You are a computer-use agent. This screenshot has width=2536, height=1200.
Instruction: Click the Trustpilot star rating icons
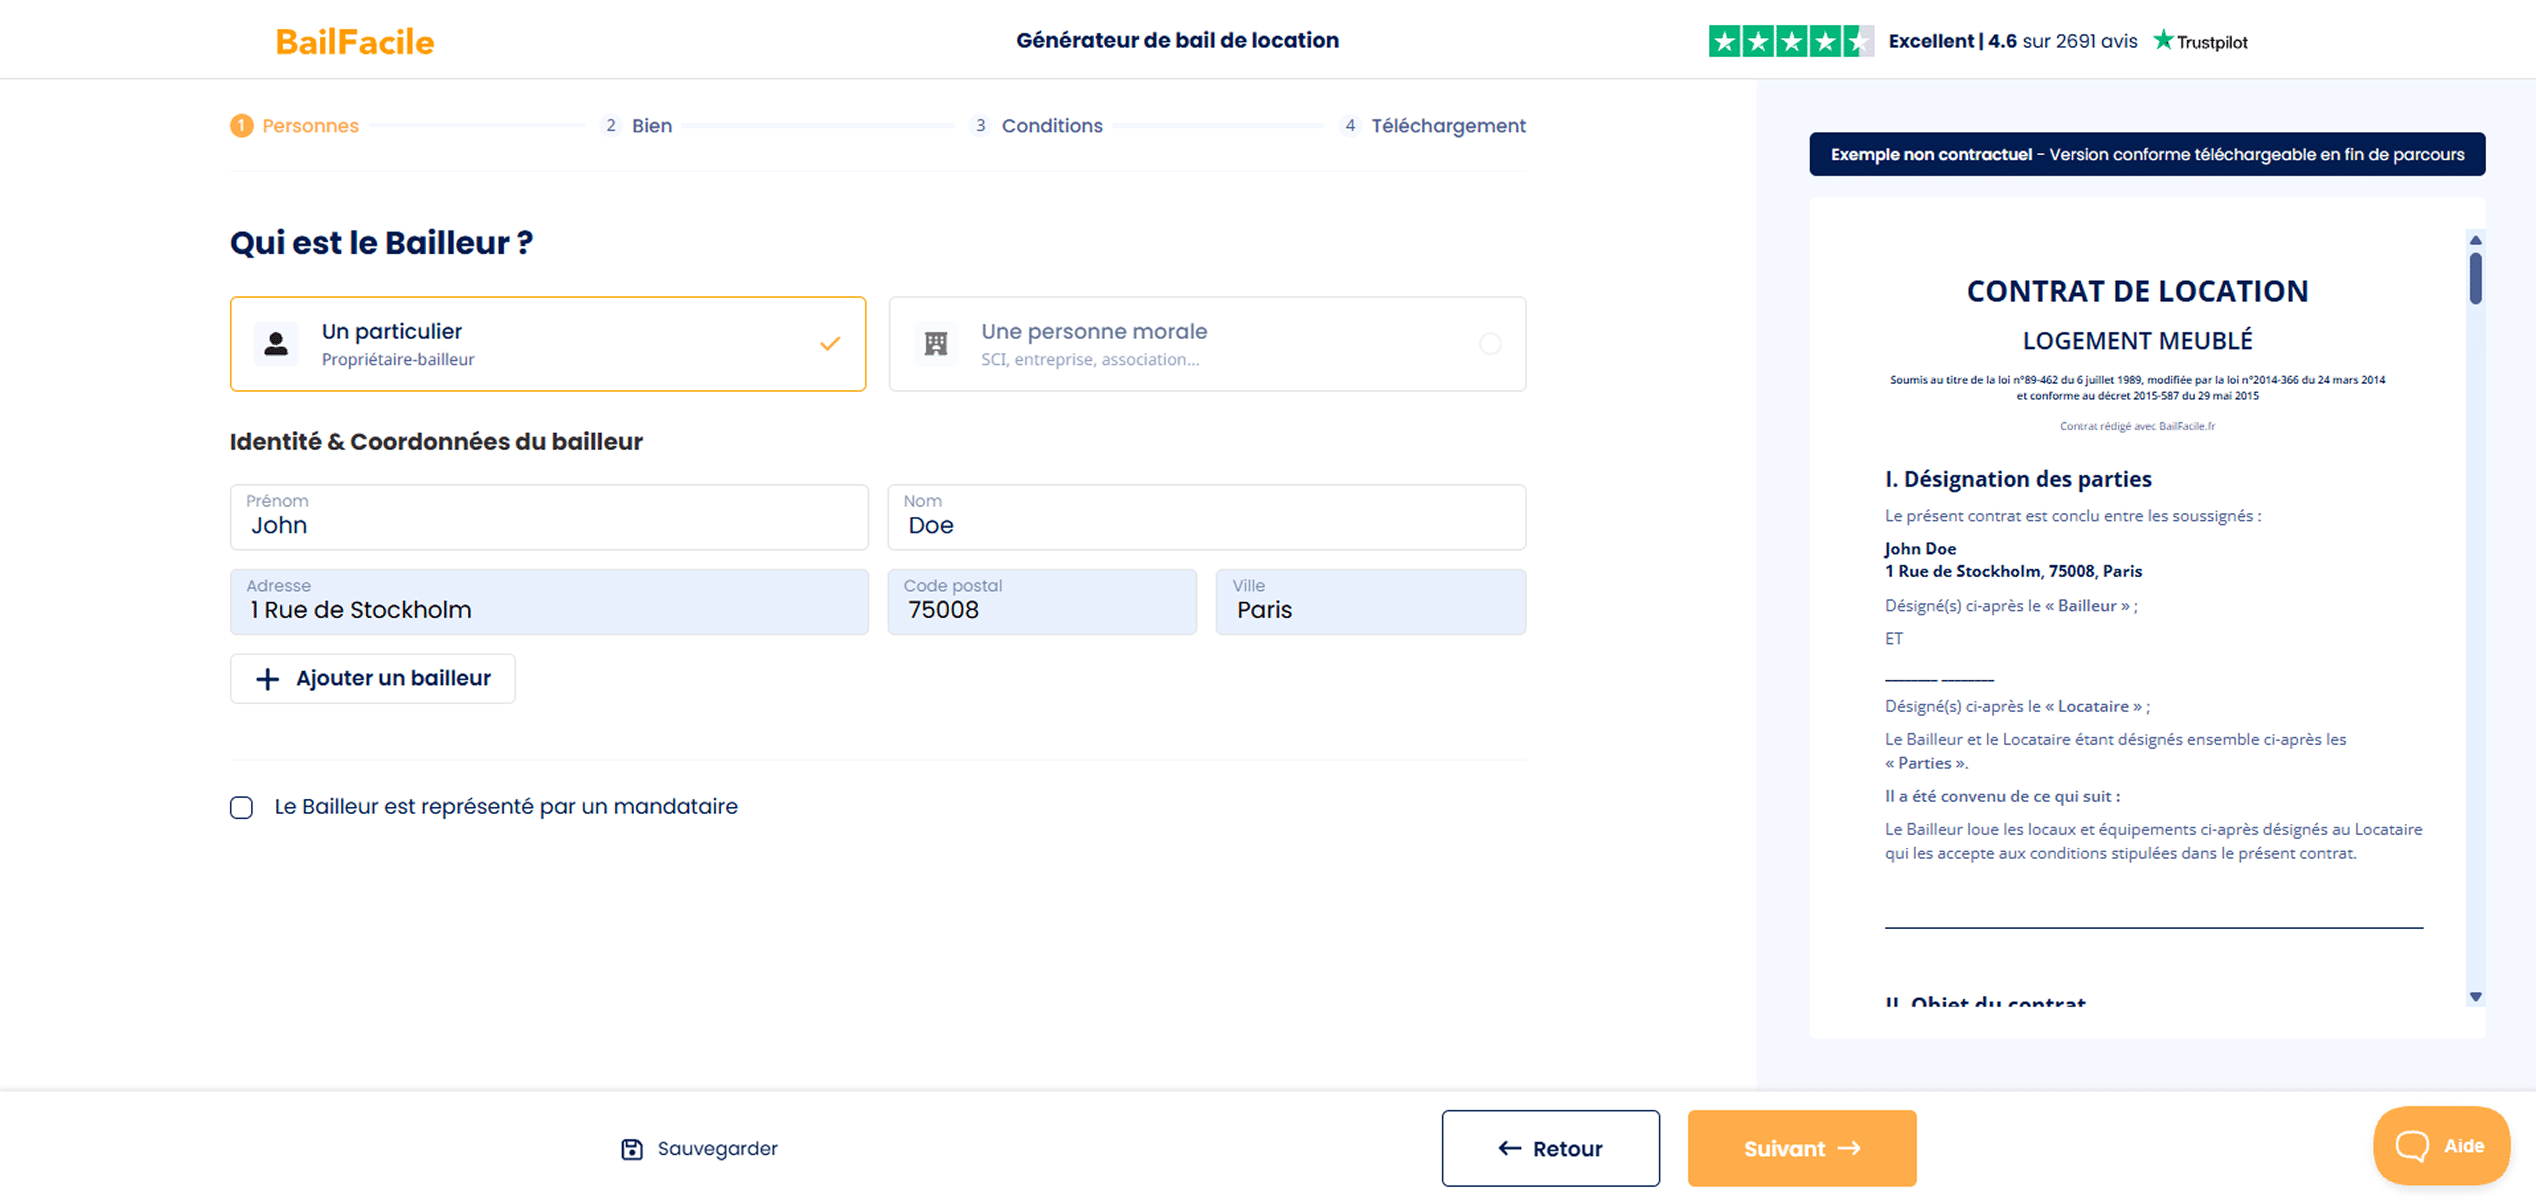pos(1791,41)
